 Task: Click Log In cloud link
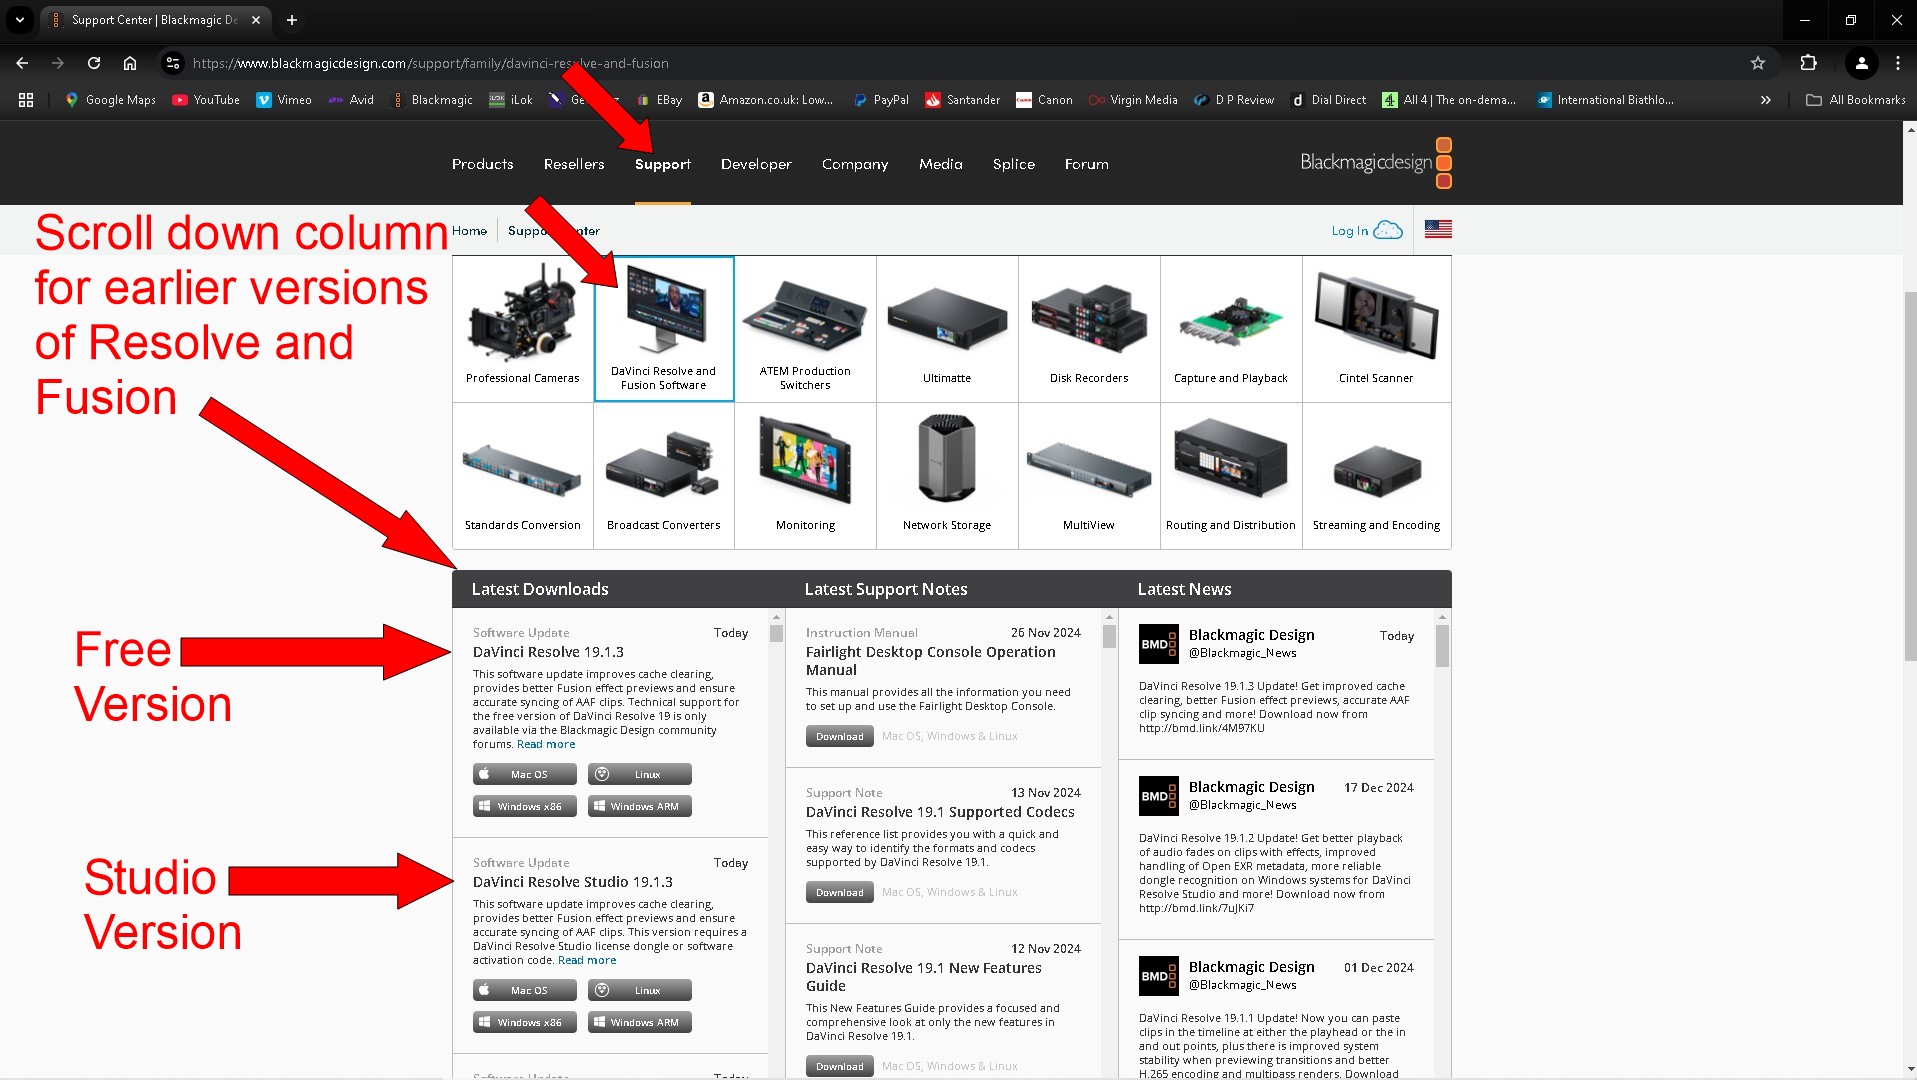coord(1366,231)
